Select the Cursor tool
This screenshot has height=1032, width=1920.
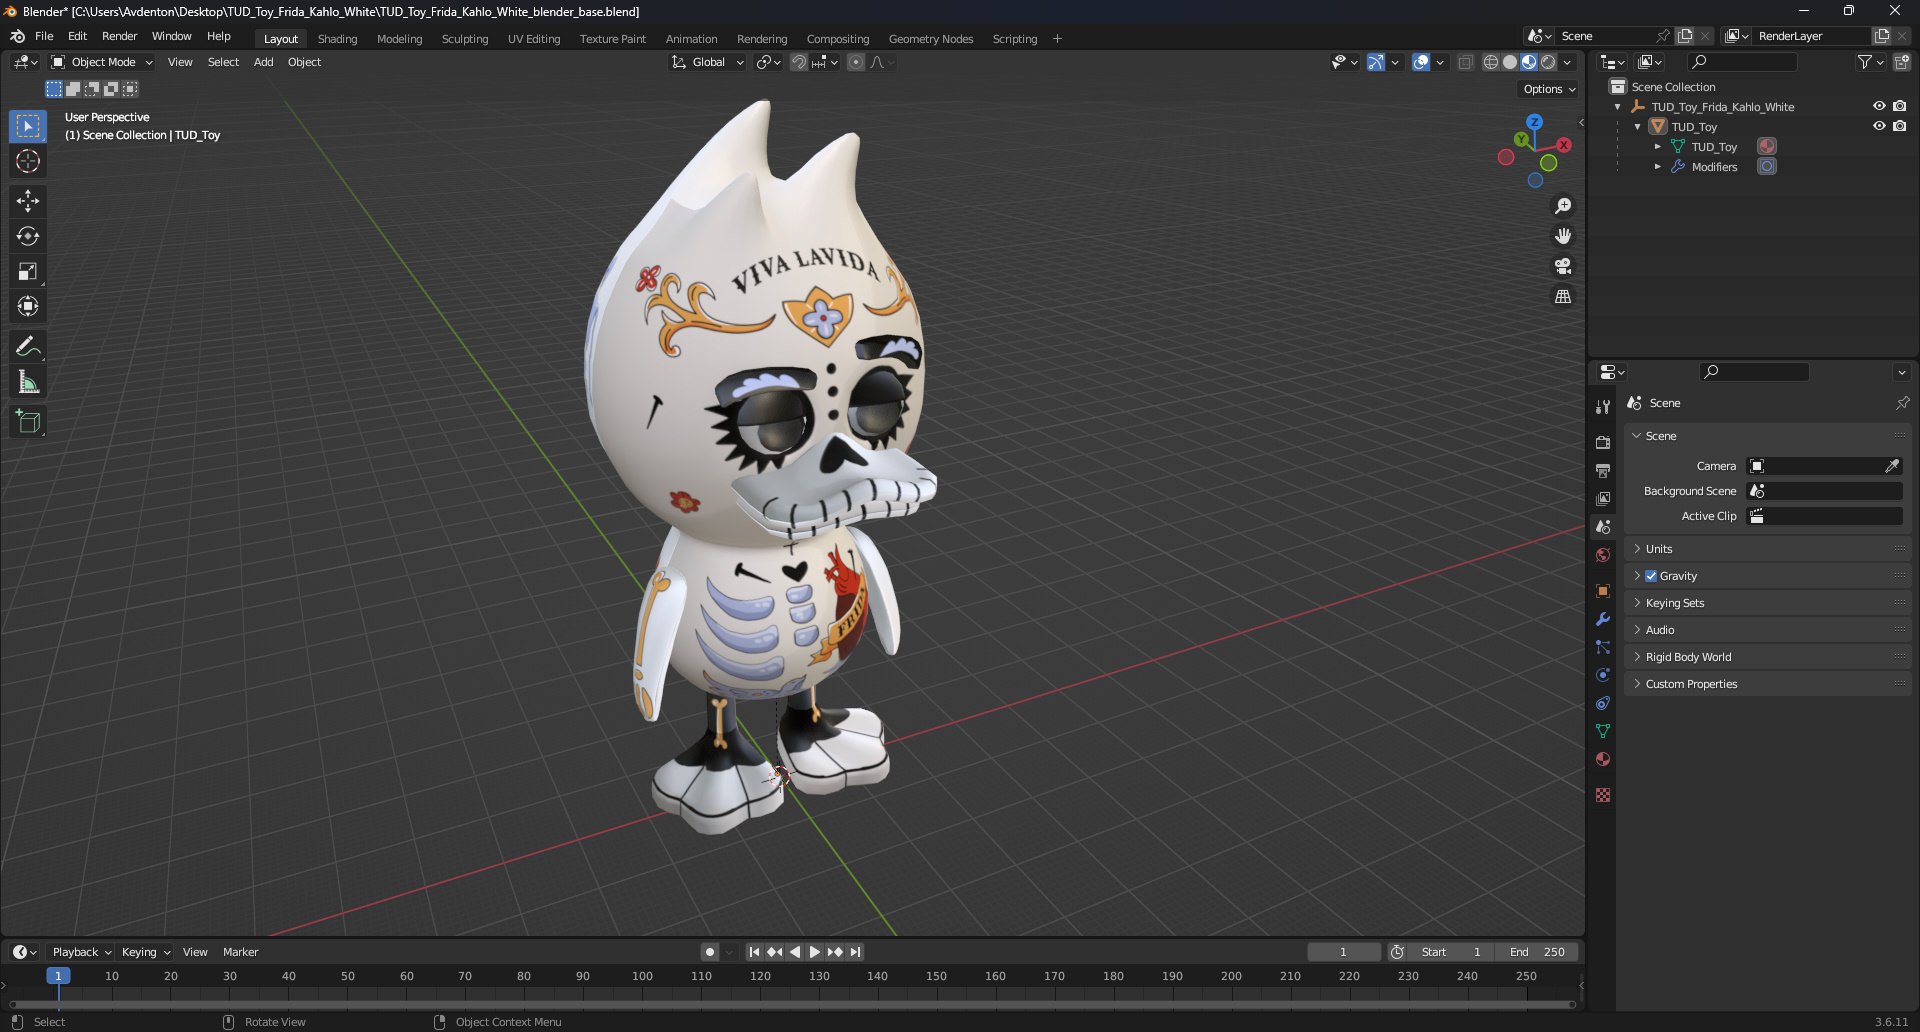tap(28, 161)
